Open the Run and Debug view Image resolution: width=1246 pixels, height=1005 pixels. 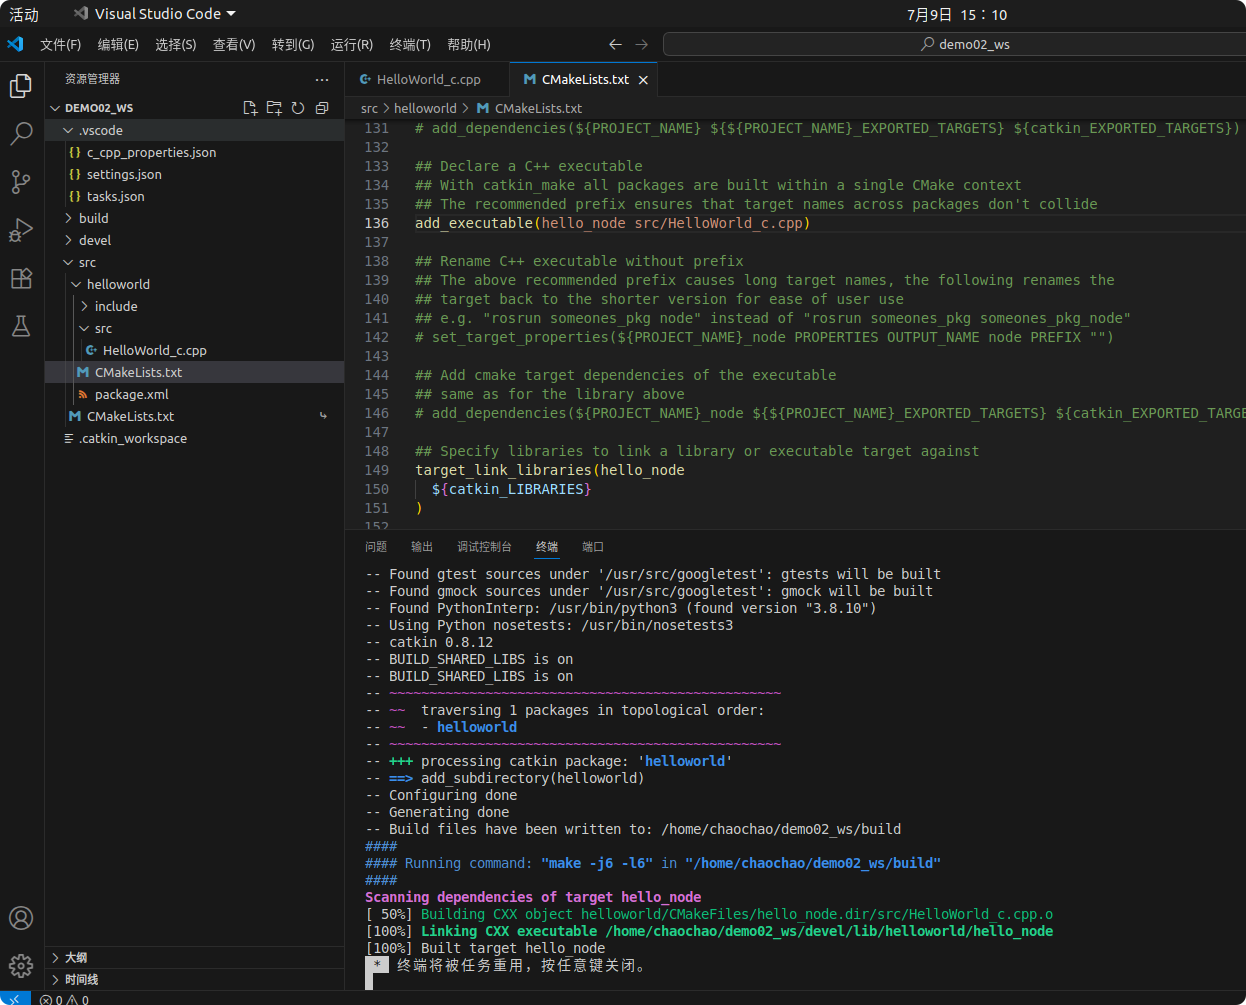pos(21,229)
